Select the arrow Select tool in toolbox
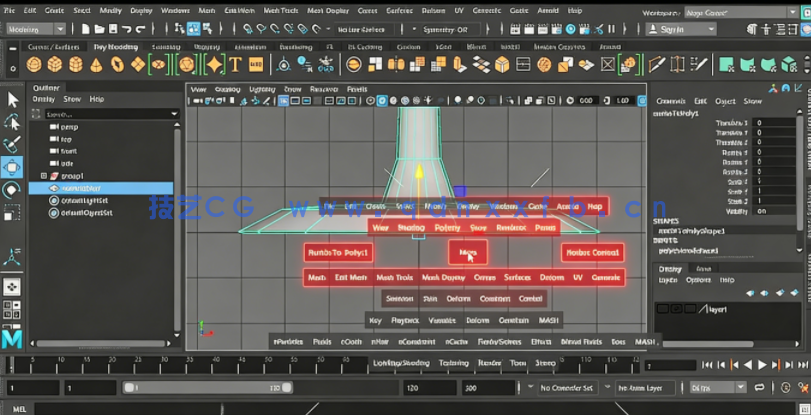The width and height of the screenshot is (811, 415). [x=12, y=99]
